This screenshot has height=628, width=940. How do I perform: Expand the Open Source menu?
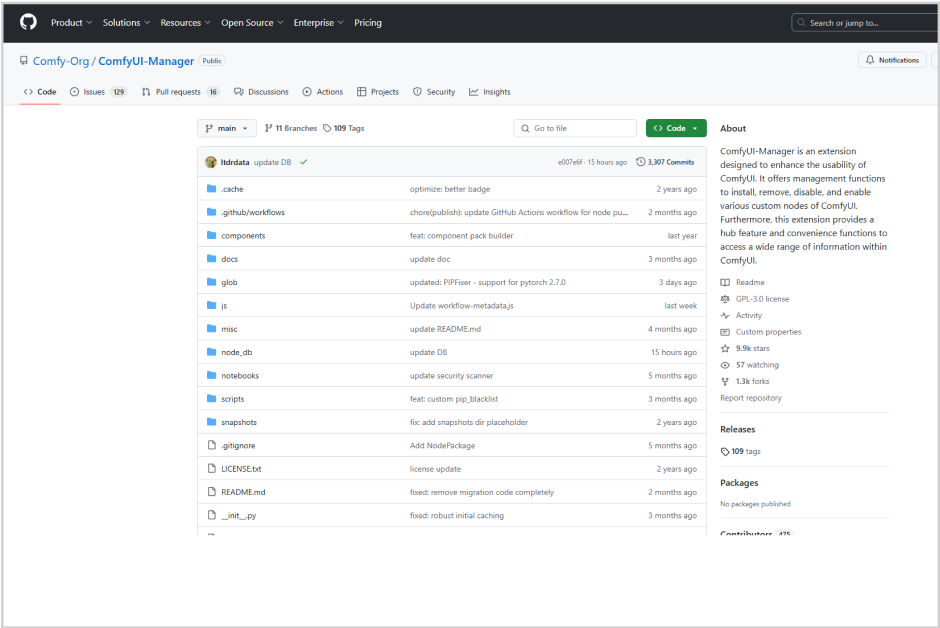click(252, 23)
